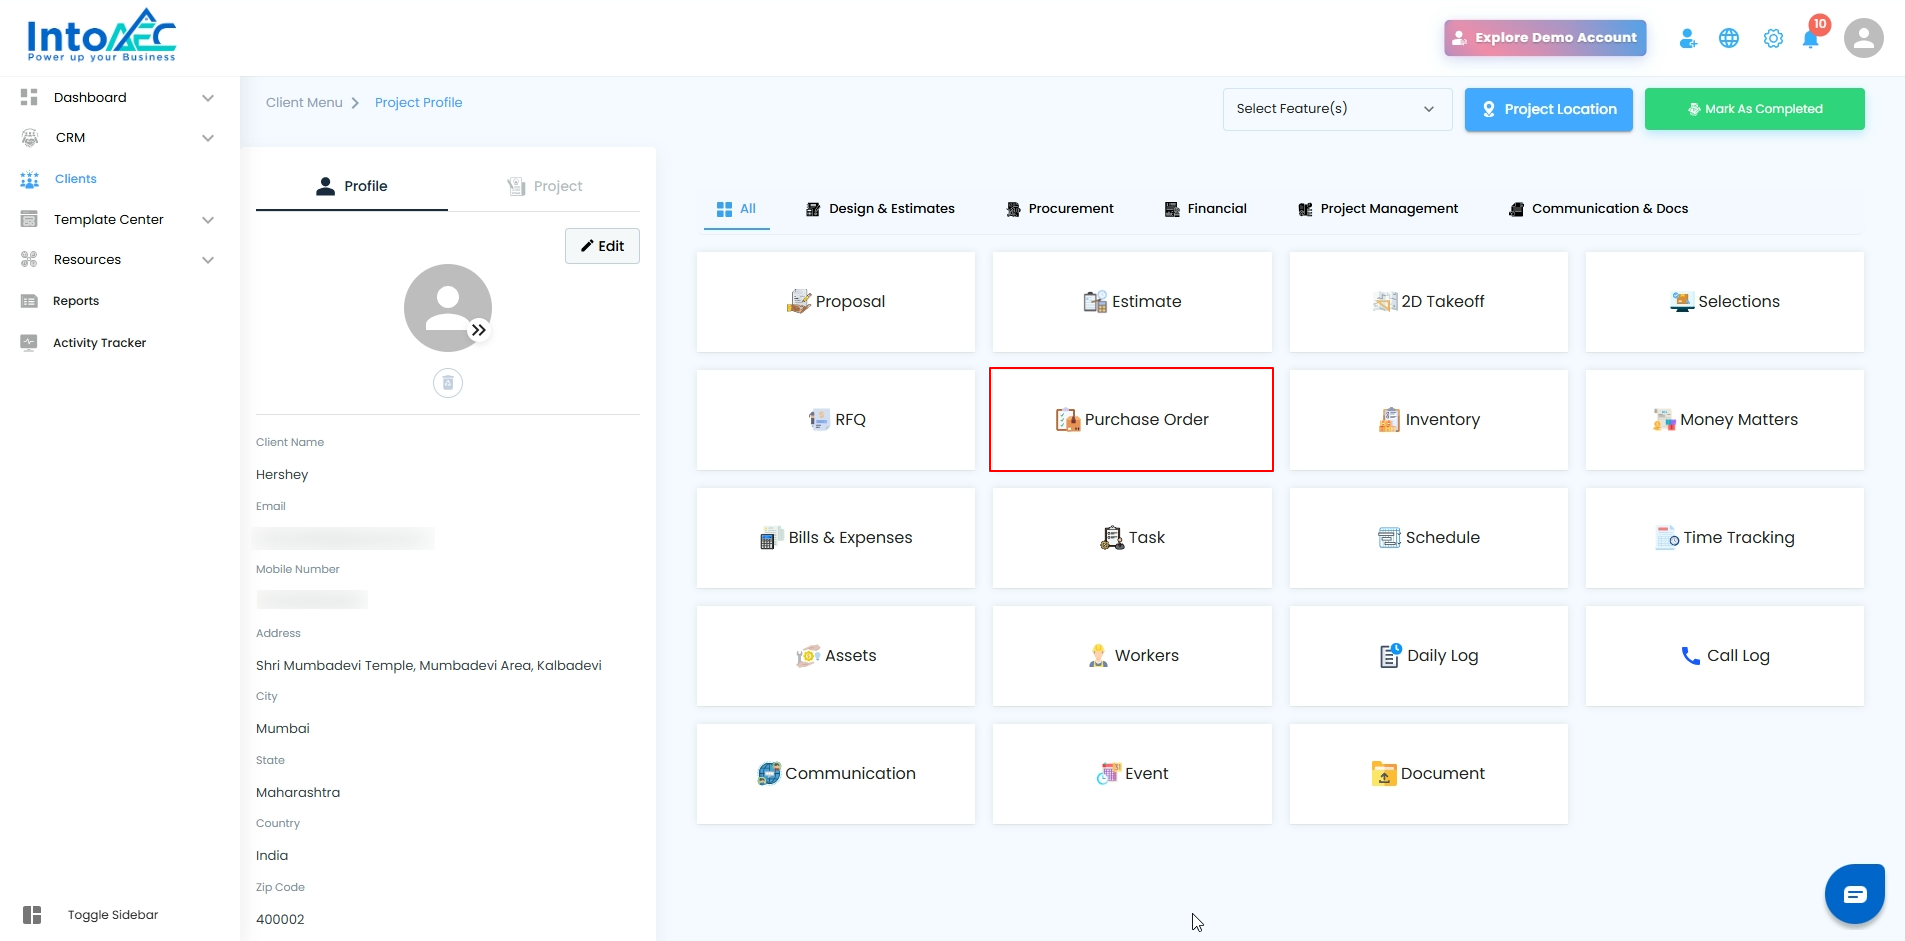Switch to the Project tab
The width and height of the screenshot is (1905, 941).
(544, 186)
